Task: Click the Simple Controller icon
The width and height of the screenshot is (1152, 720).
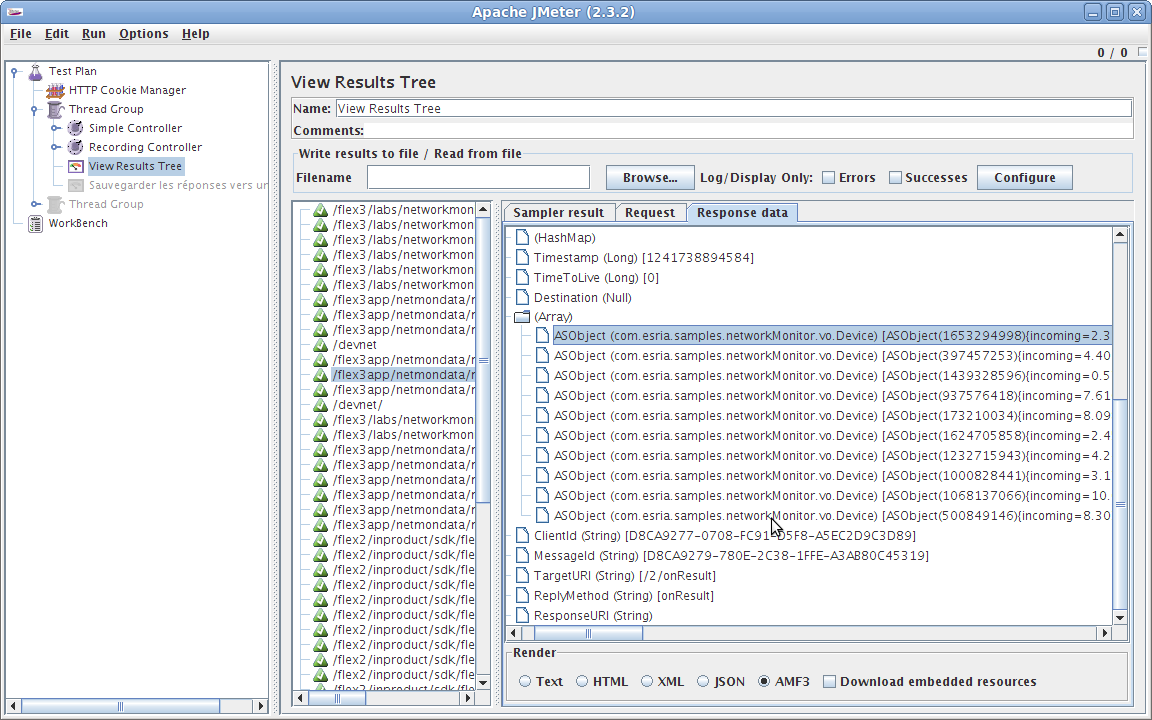Action: pos(75,128)
